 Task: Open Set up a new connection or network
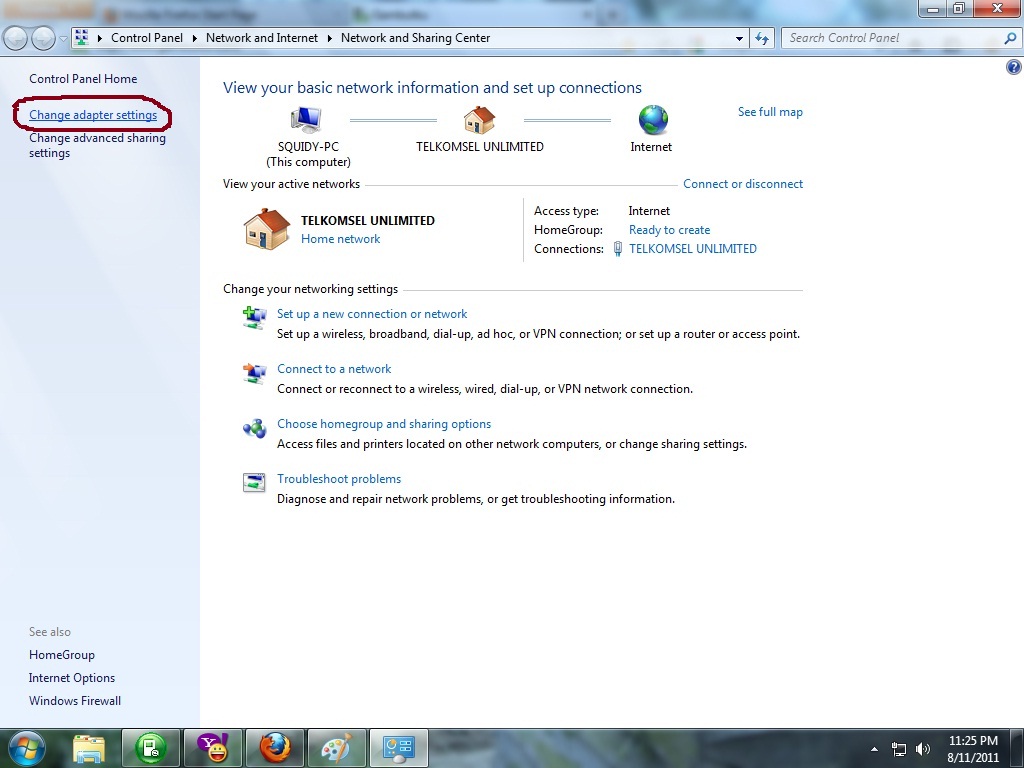pyautogui.click(x=372, y=314)
